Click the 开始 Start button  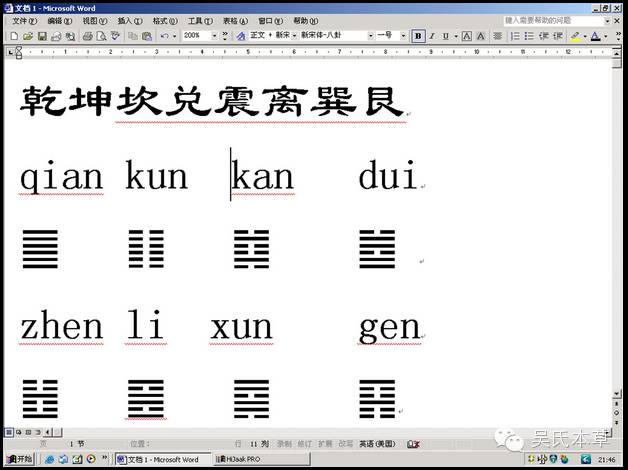pos(19,459)
